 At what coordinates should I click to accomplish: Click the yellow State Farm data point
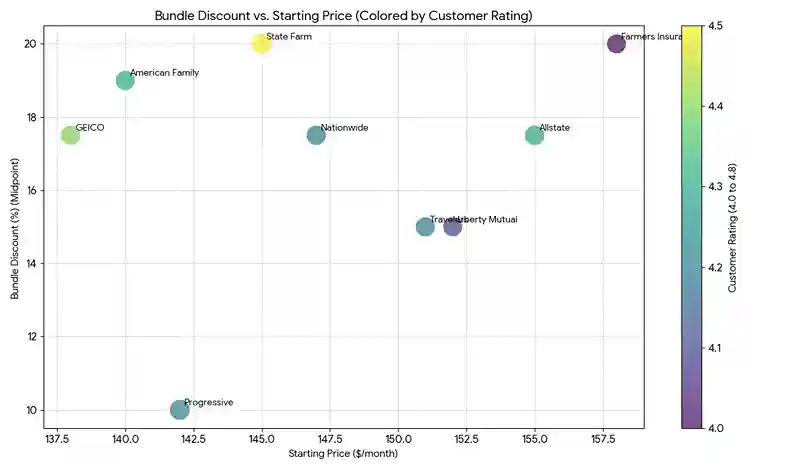click(262, 44)
